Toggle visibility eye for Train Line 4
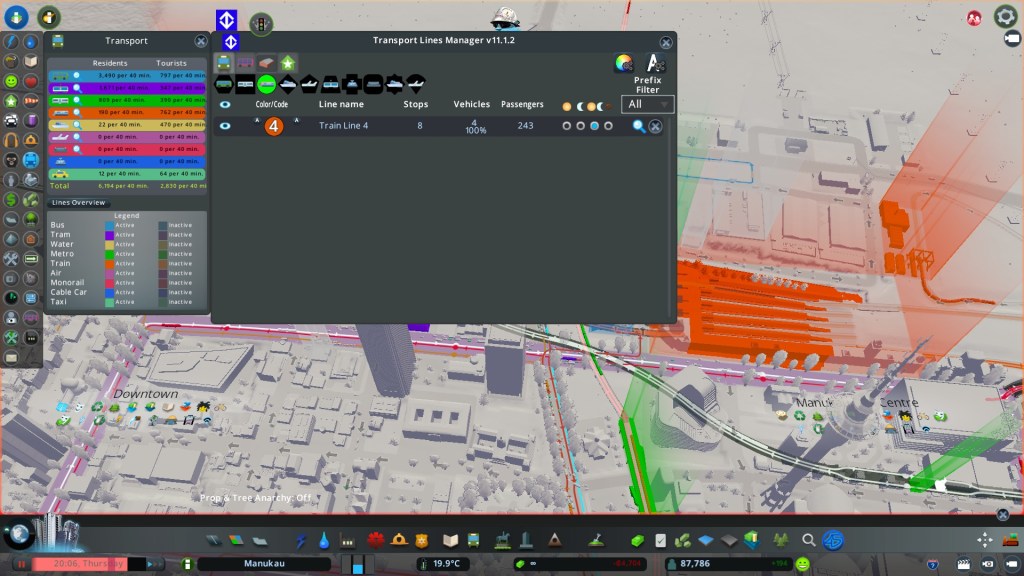Screen dimensions: 1024x576 (225, 126)
